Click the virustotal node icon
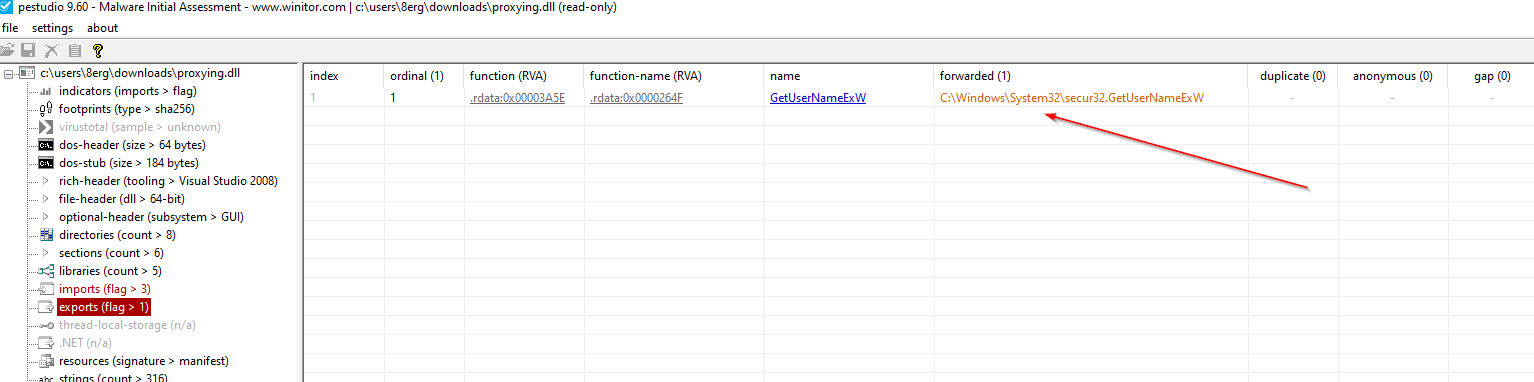The height and width of the screenshot is (382, 1534). tap(46, 127)
